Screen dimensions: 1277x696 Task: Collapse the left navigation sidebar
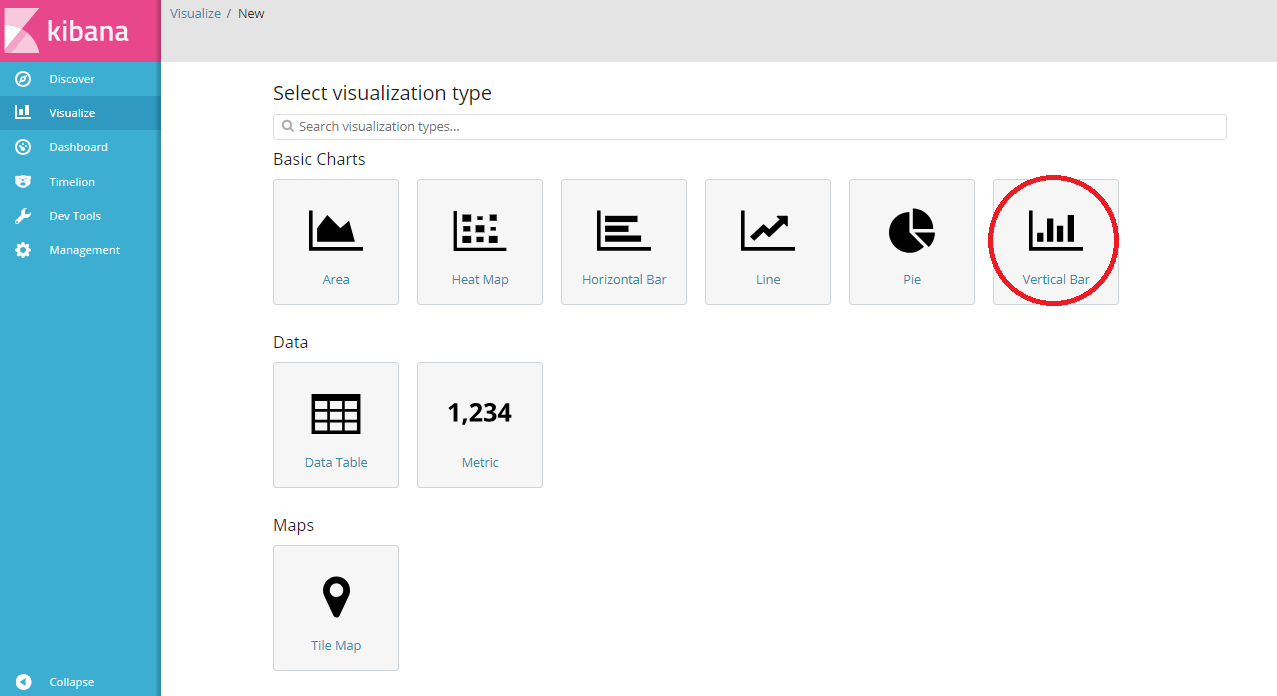click(70, 681)
